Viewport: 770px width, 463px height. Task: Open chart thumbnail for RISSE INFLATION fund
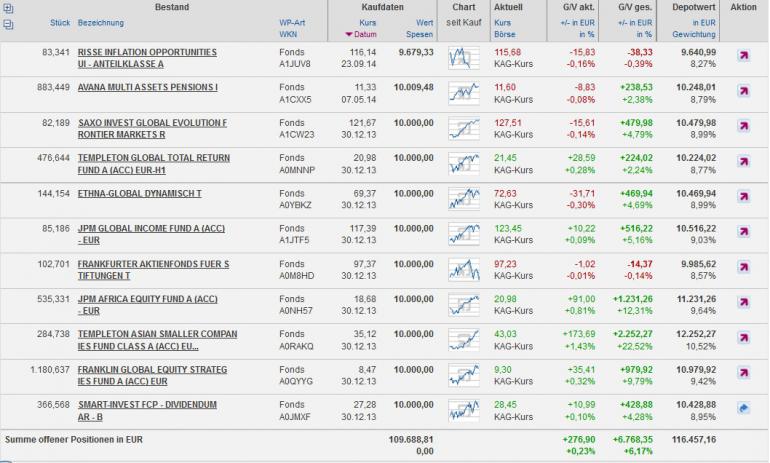[x=463, y=57]
